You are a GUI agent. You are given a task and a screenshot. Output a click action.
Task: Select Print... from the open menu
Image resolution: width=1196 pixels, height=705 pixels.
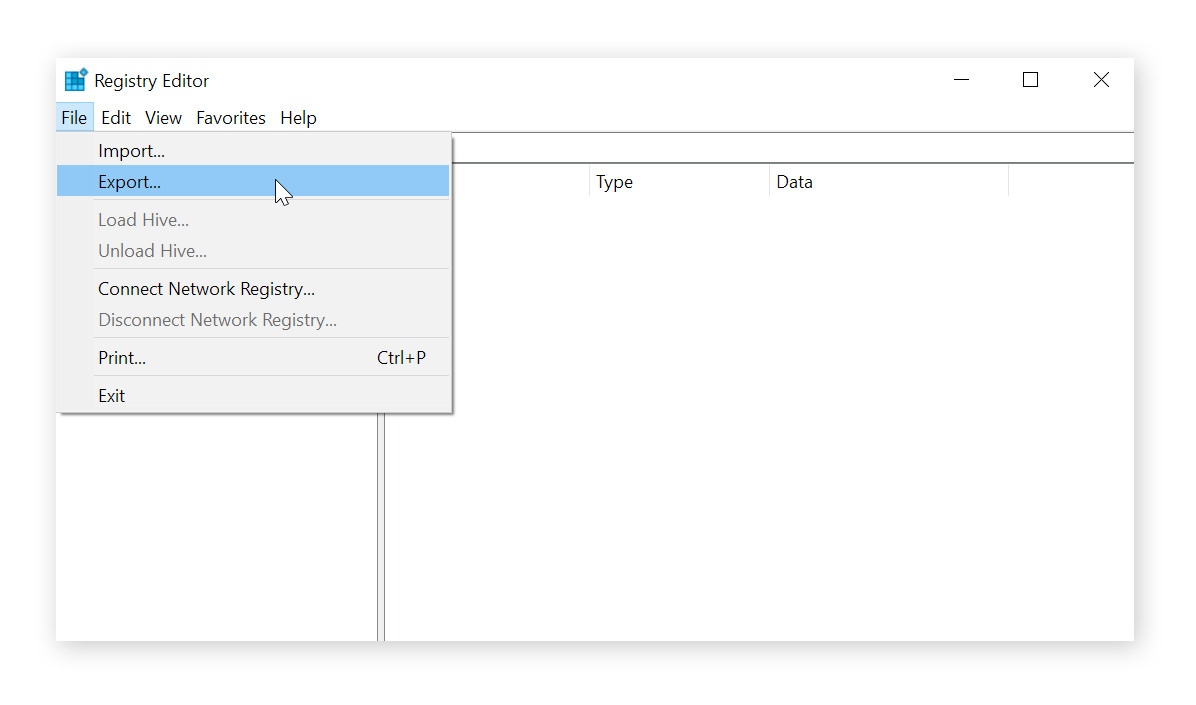click(121, 357)
